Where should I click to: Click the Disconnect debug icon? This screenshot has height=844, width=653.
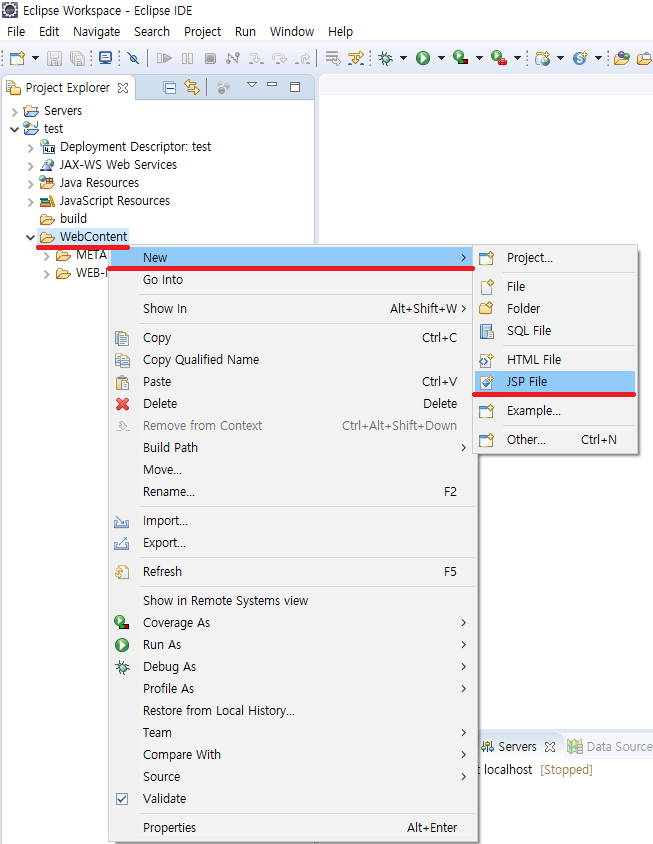click(x=233, y=58)
